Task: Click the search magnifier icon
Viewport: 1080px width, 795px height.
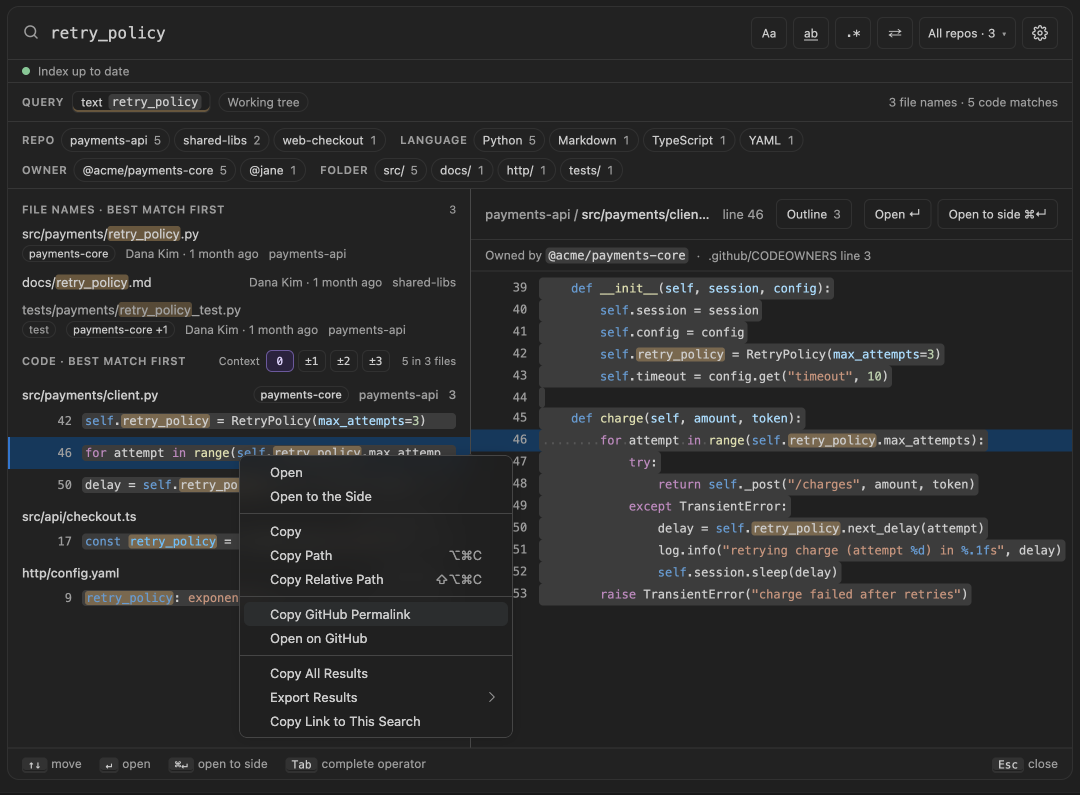Action: [x=31, y=32]
